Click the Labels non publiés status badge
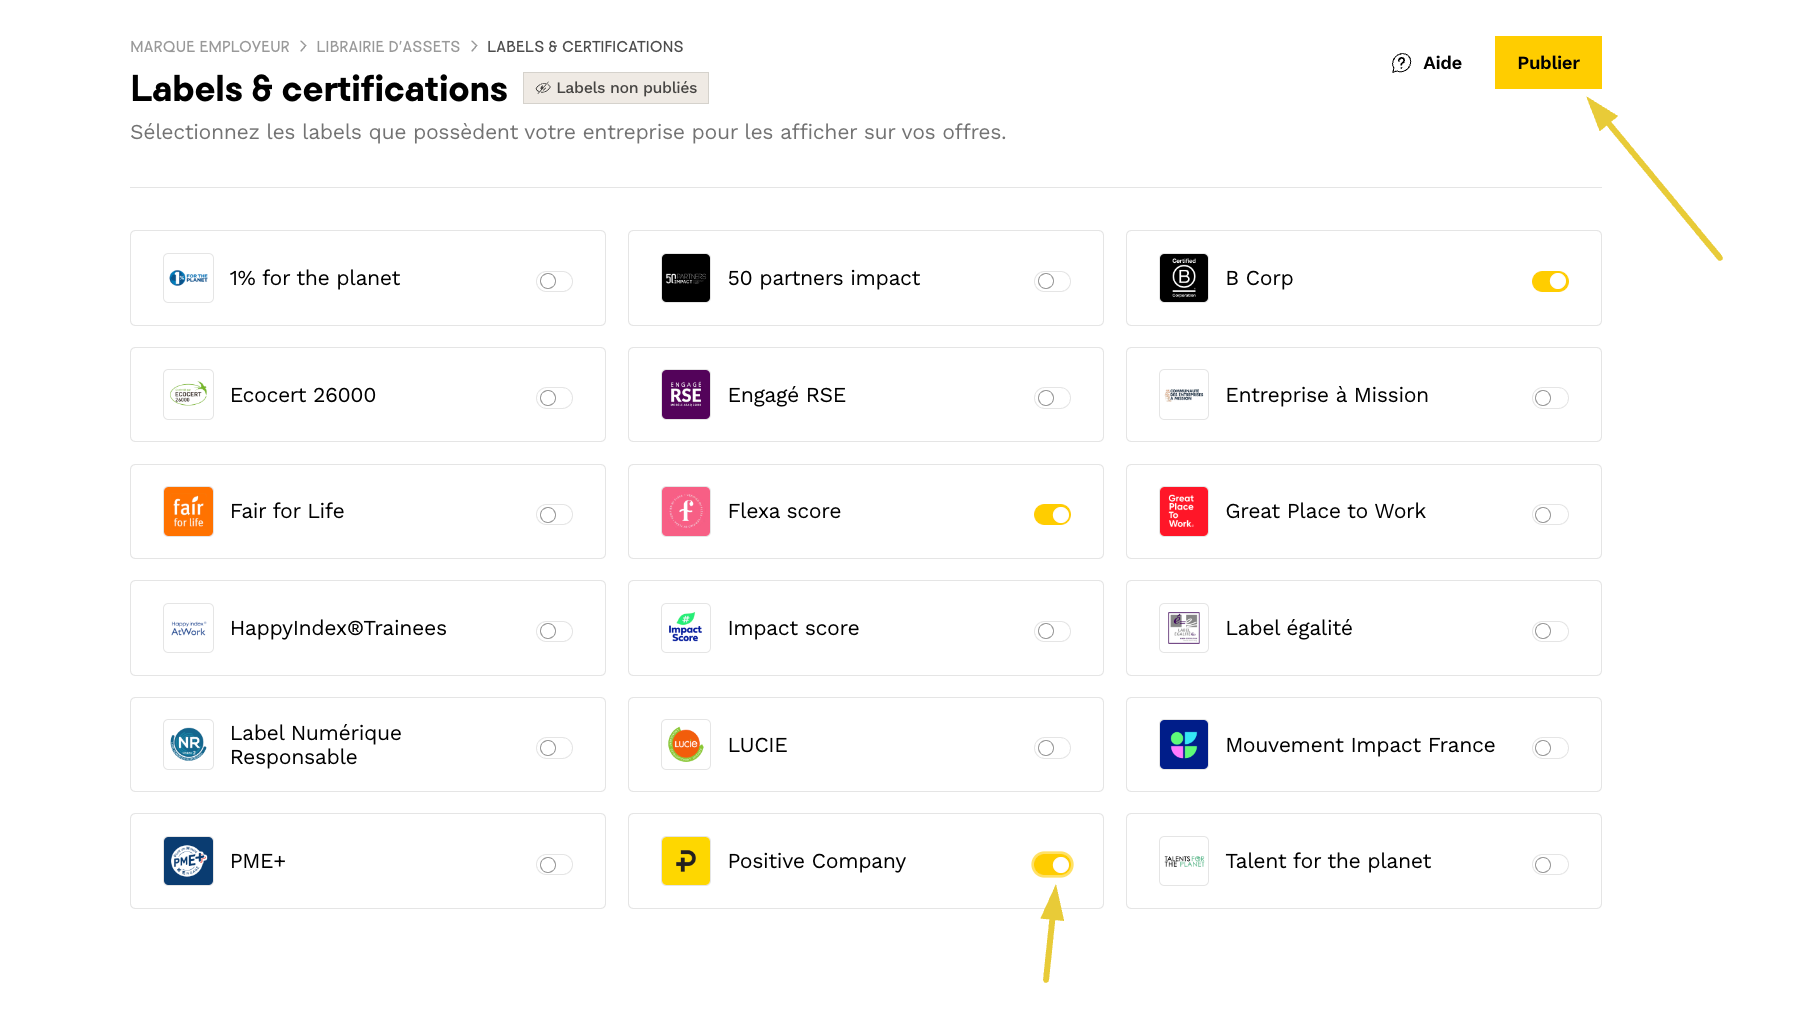This screenshot has width=1804, height=1028. 616,88
